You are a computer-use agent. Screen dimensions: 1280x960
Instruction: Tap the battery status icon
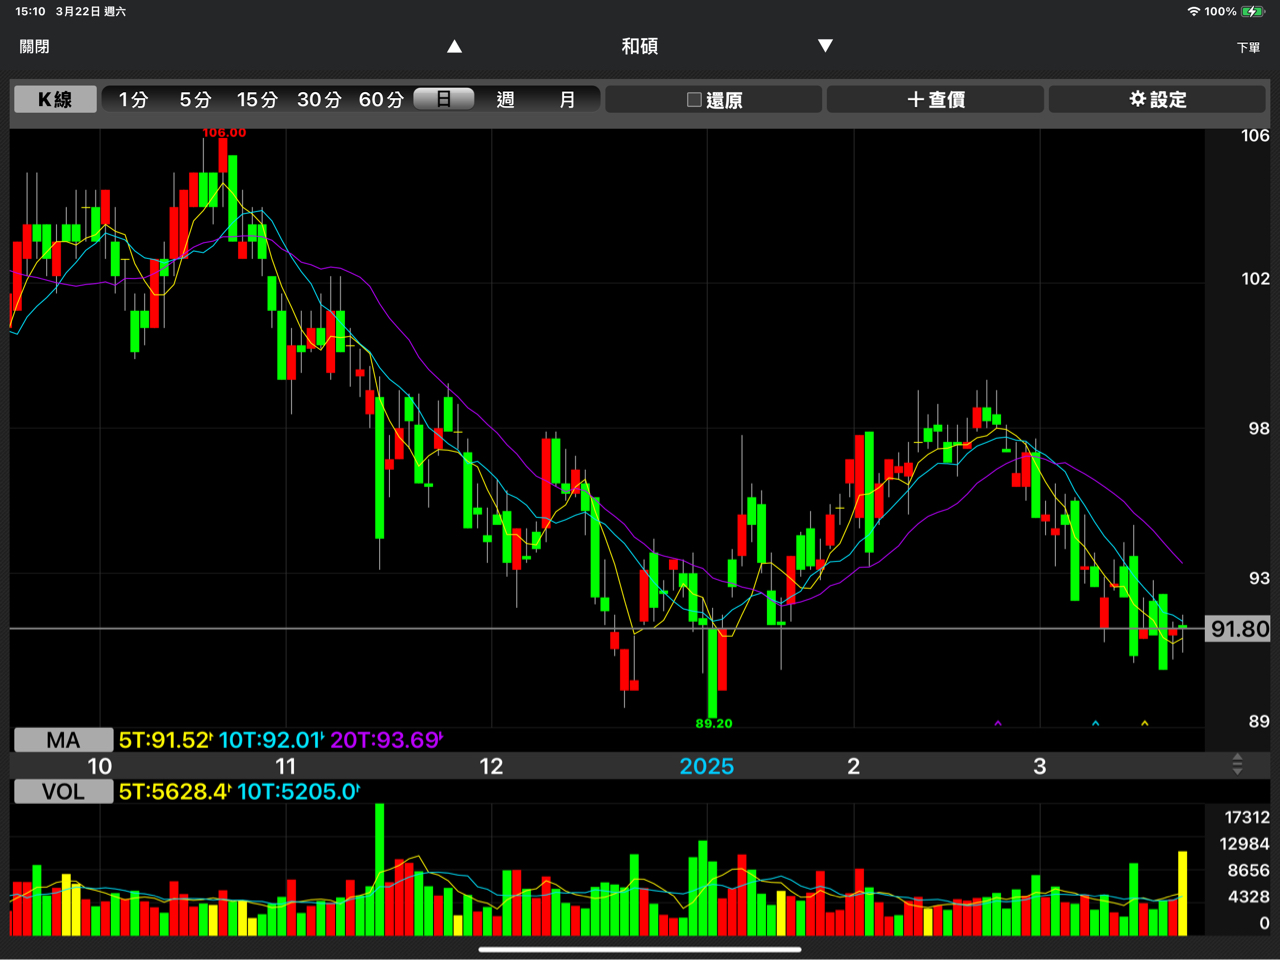pos(1252,11)
